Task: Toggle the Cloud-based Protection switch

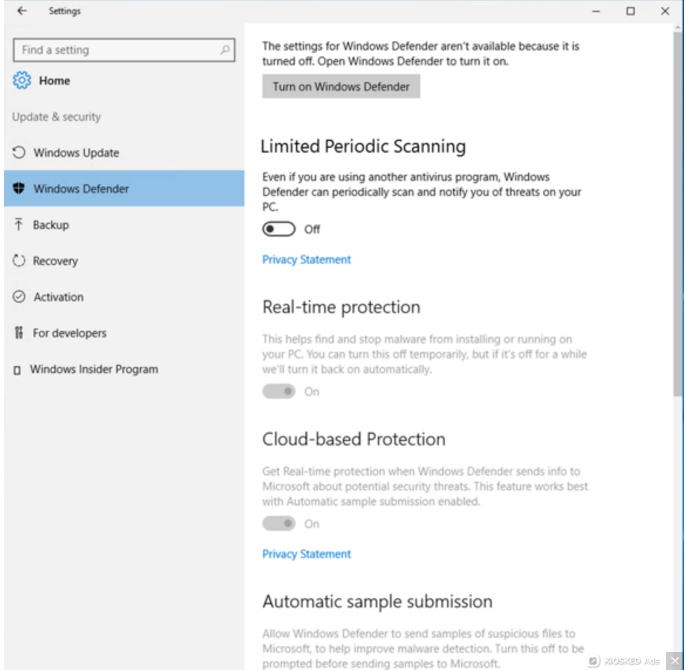Action: 279,523
